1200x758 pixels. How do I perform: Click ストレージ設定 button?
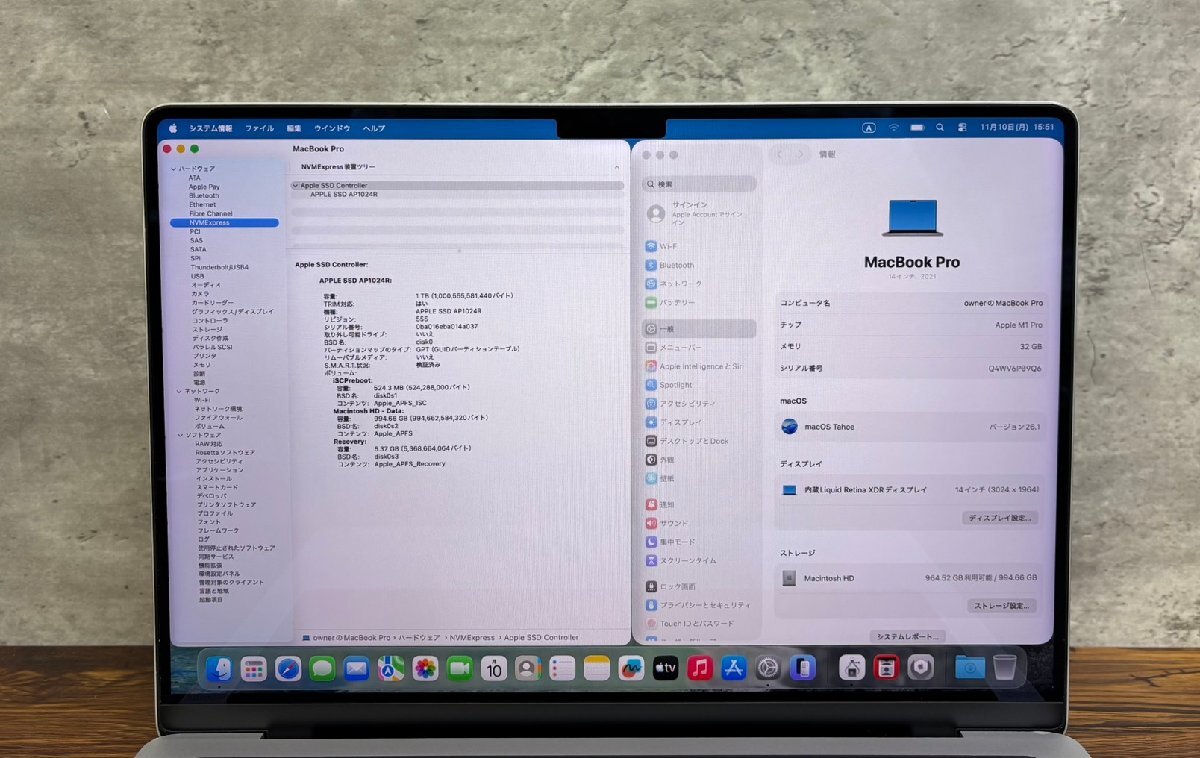point(1002,606)
